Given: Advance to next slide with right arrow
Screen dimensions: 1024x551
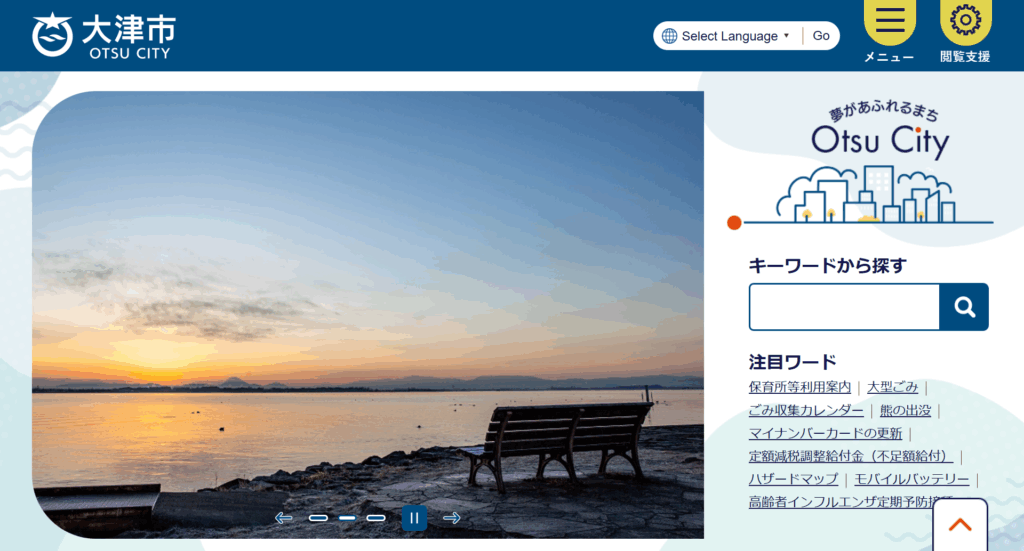Looking at the screenshot, I should coord(452,518).
